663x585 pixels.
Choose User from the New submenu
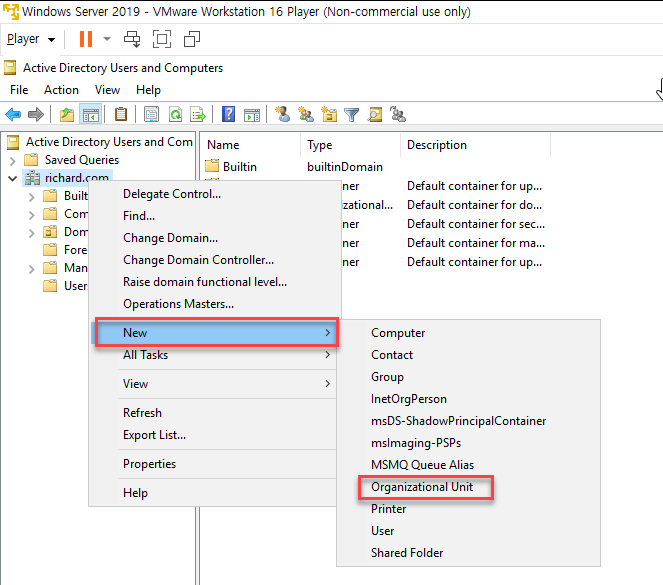pos(468,530)
